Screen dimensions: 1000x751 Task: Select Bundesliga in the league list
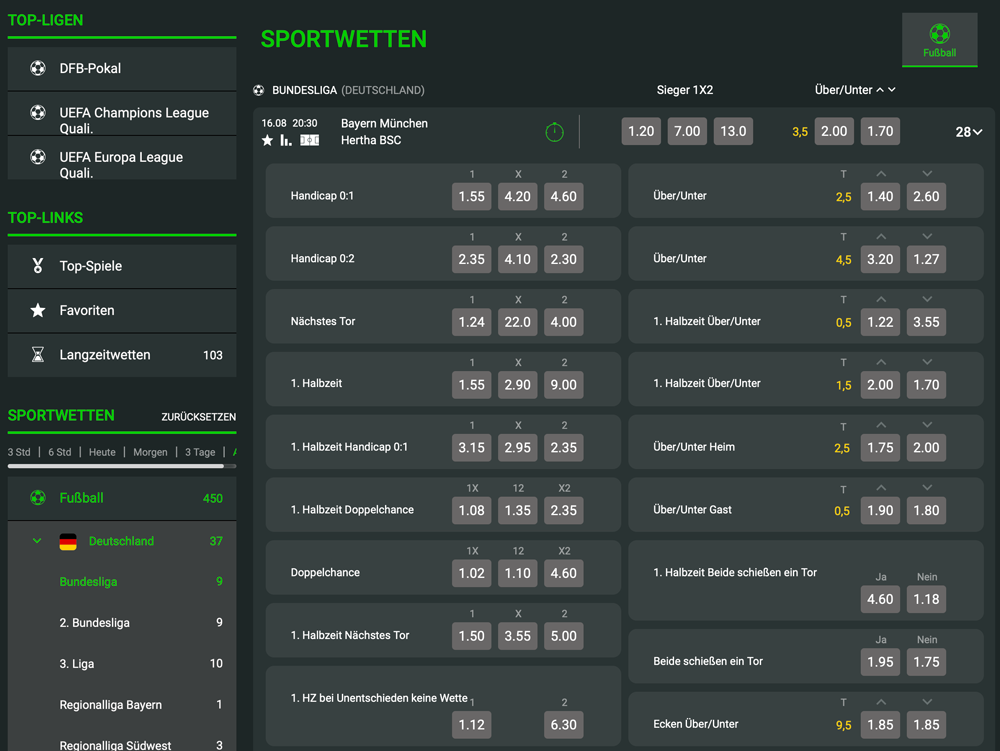point(122,581)
